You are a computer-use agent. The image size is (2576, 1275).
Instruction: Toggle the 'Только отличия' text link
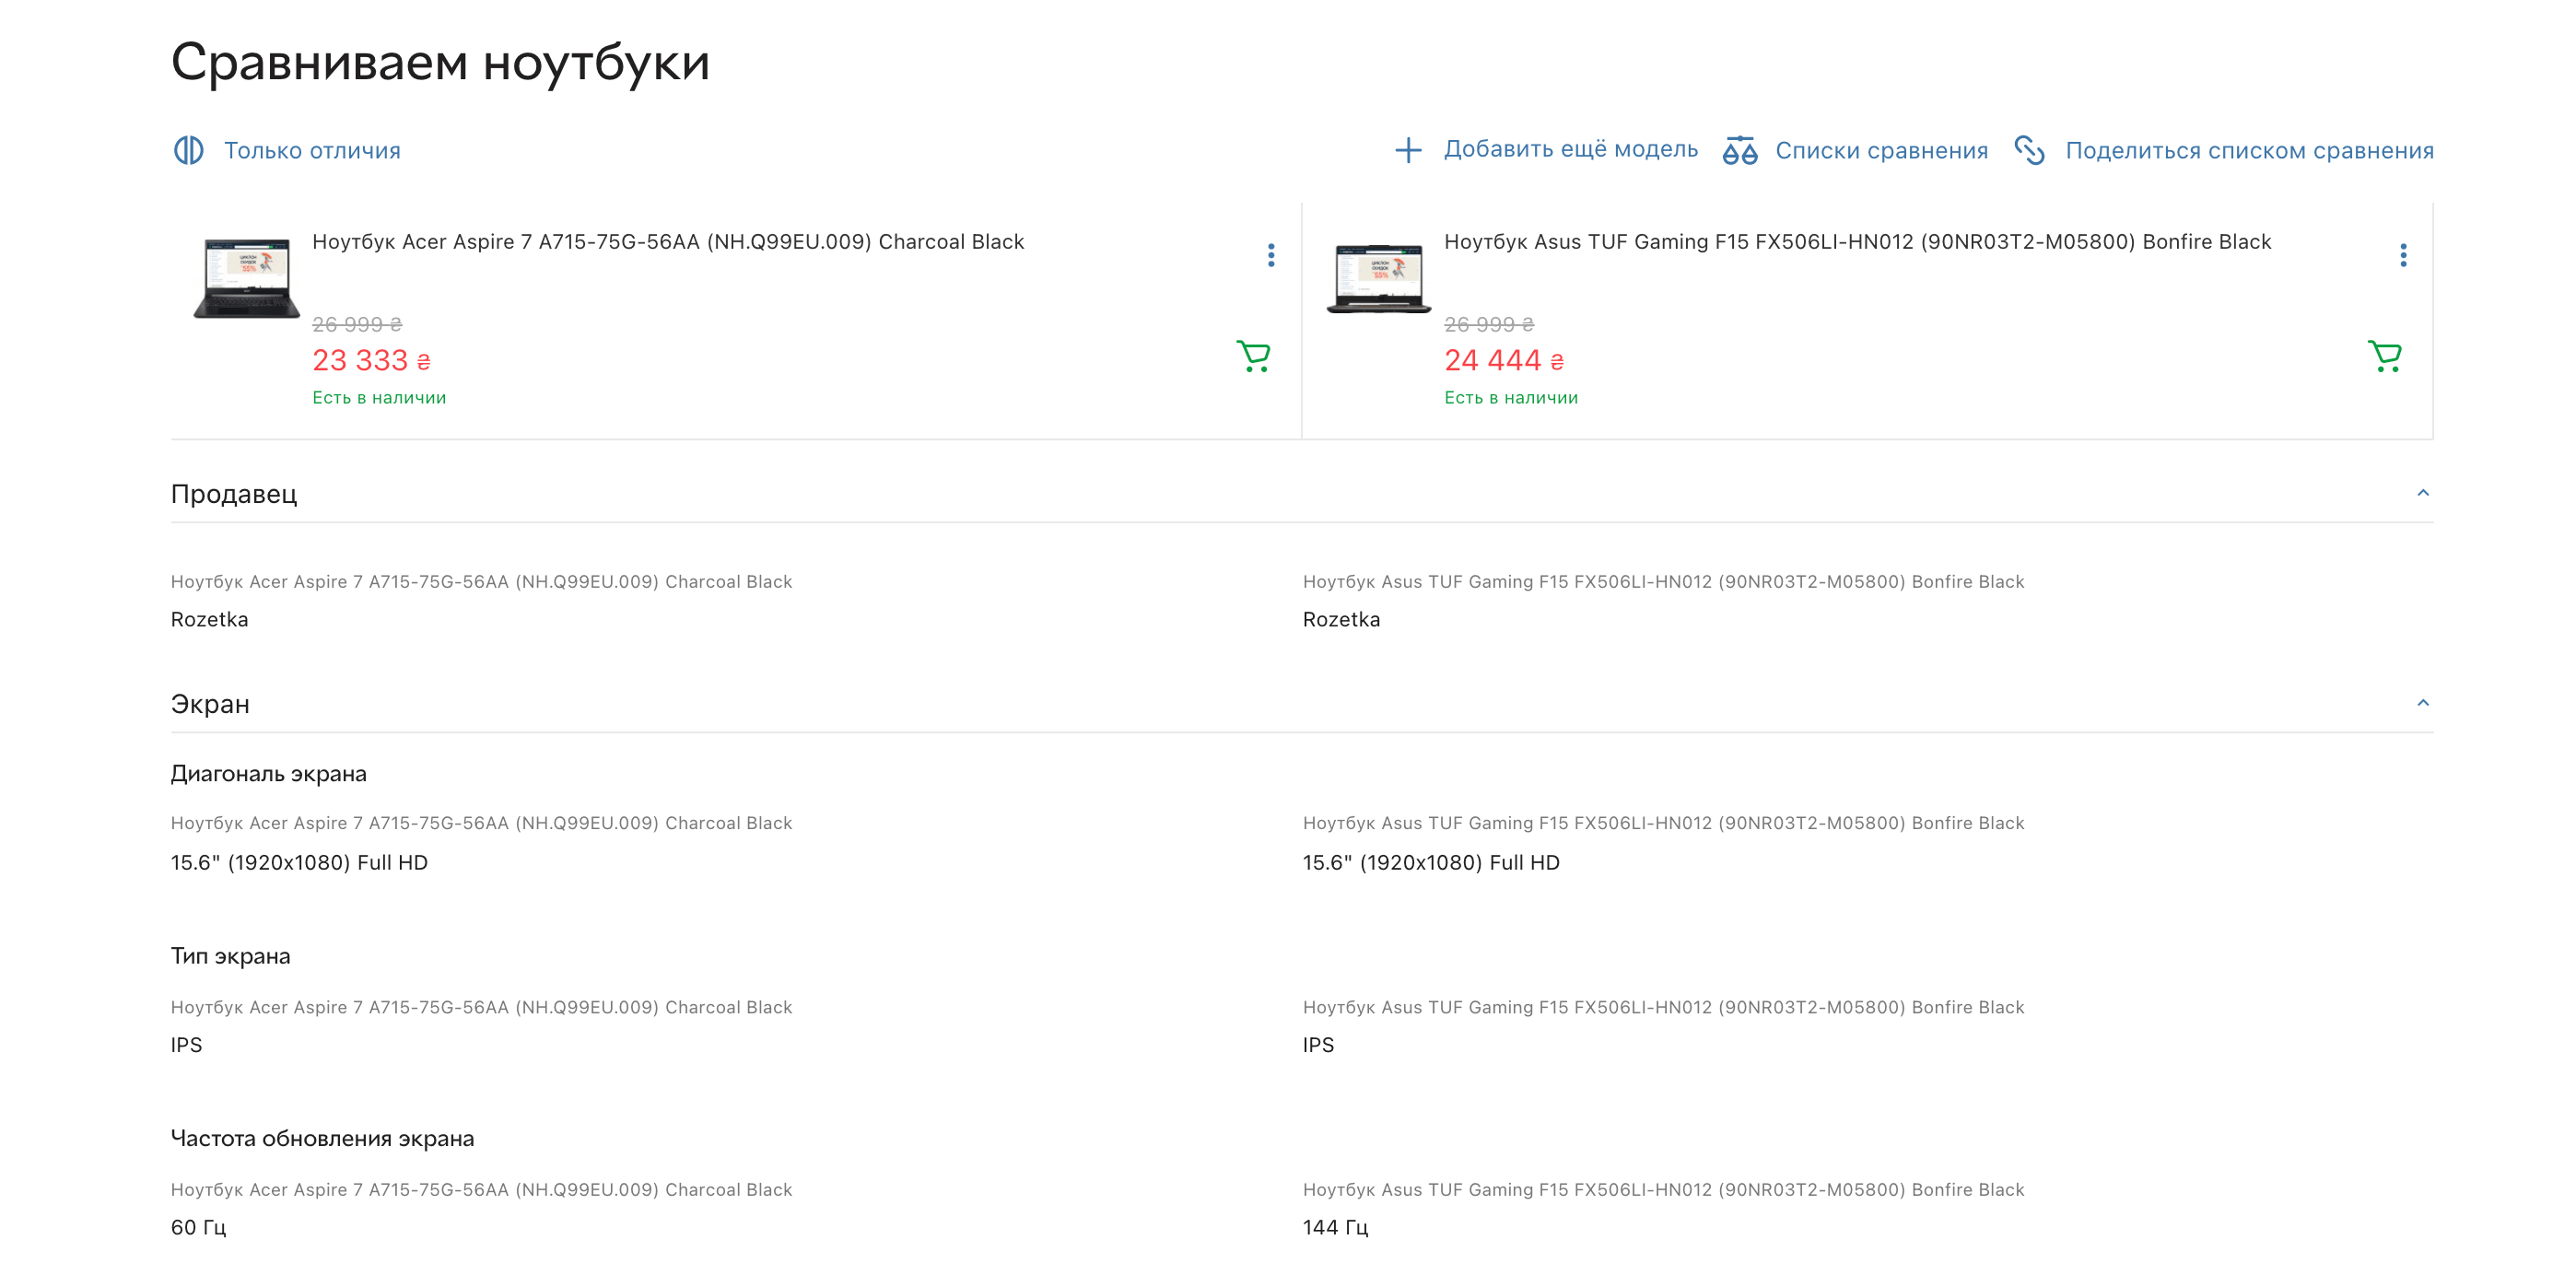pos(312,150)
